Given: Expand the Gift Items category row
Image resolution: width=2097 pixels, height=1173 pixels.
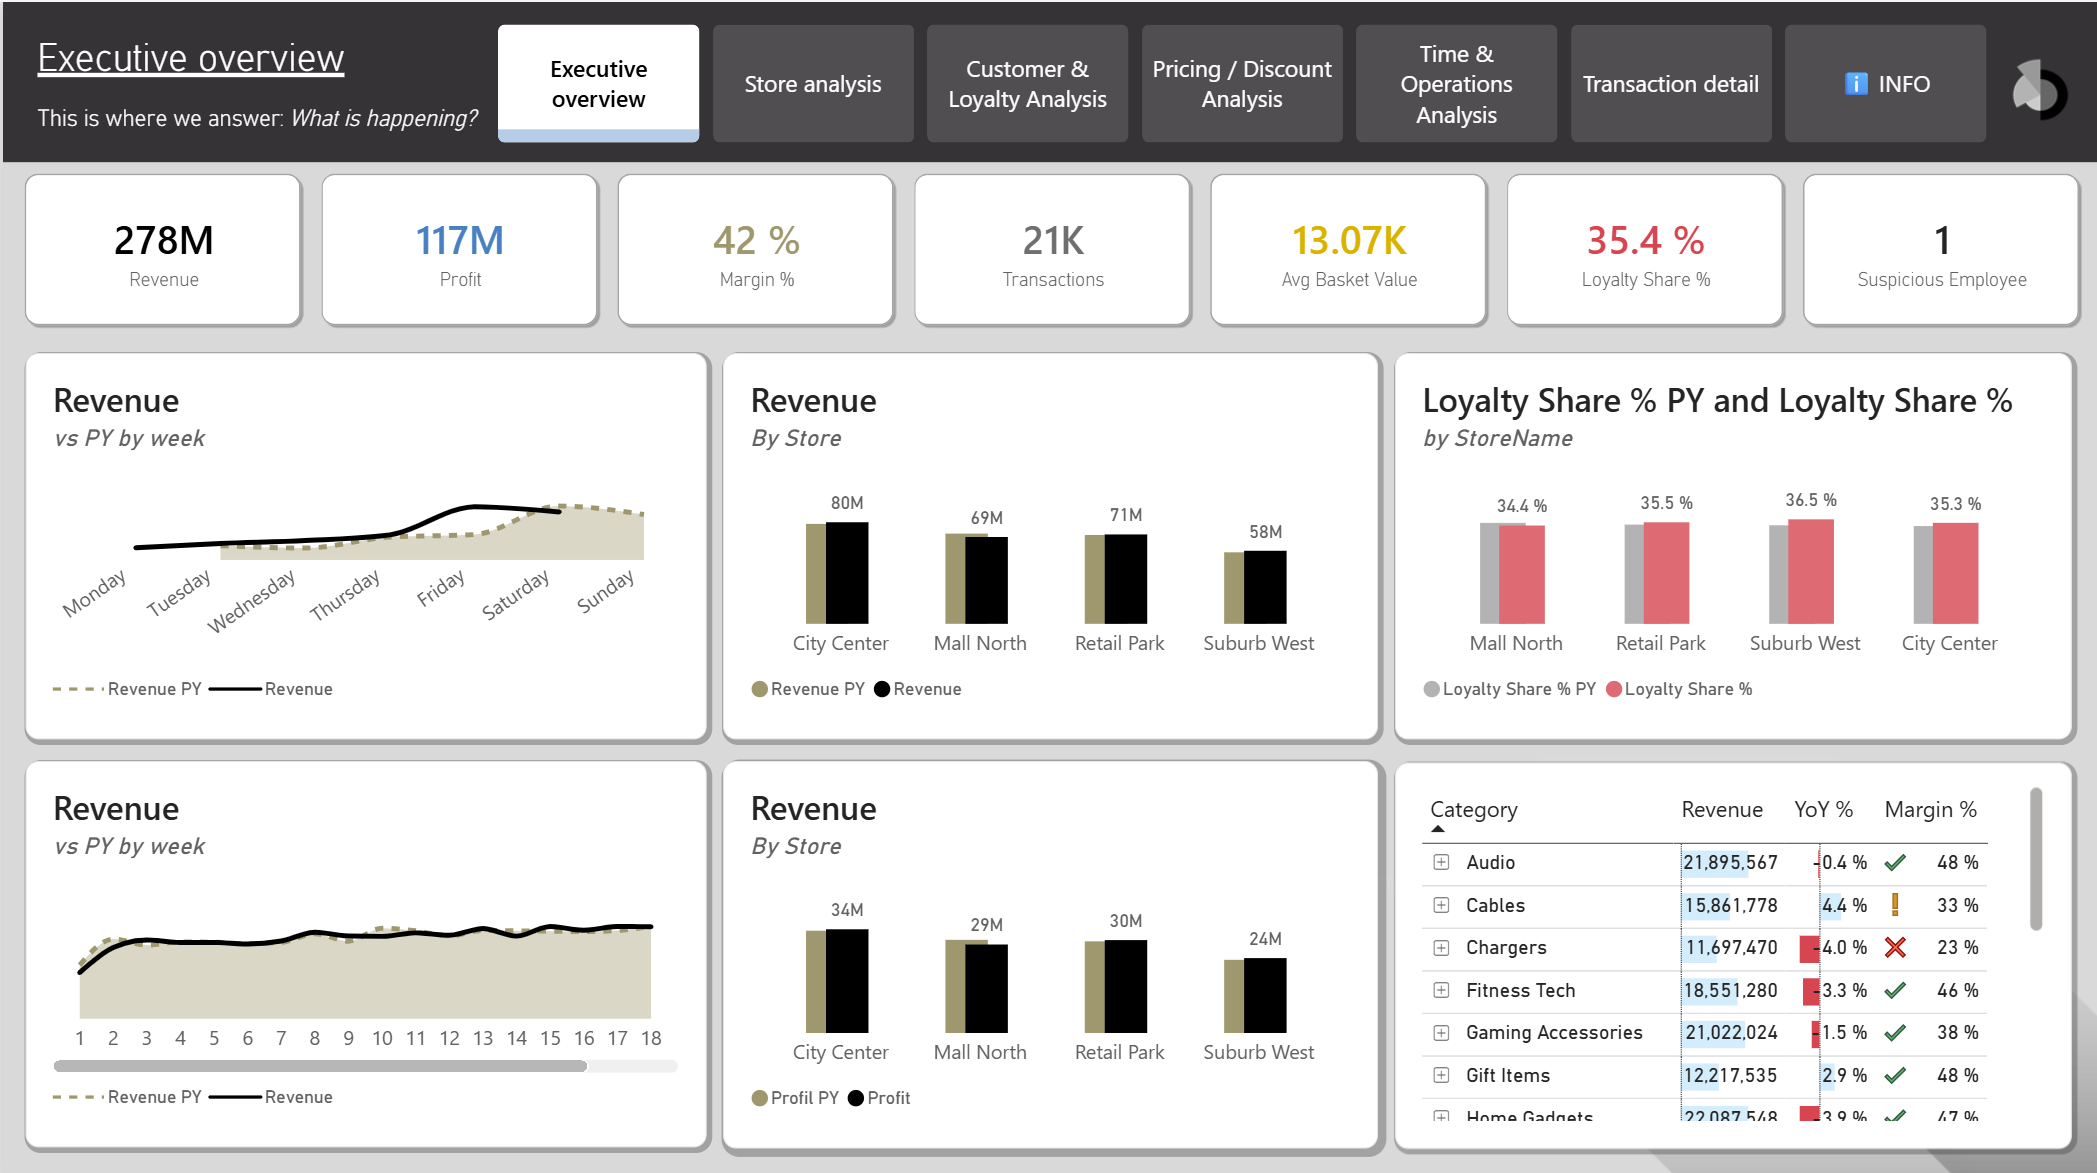Looking at the screenshot, I should click(1441, 1075).
